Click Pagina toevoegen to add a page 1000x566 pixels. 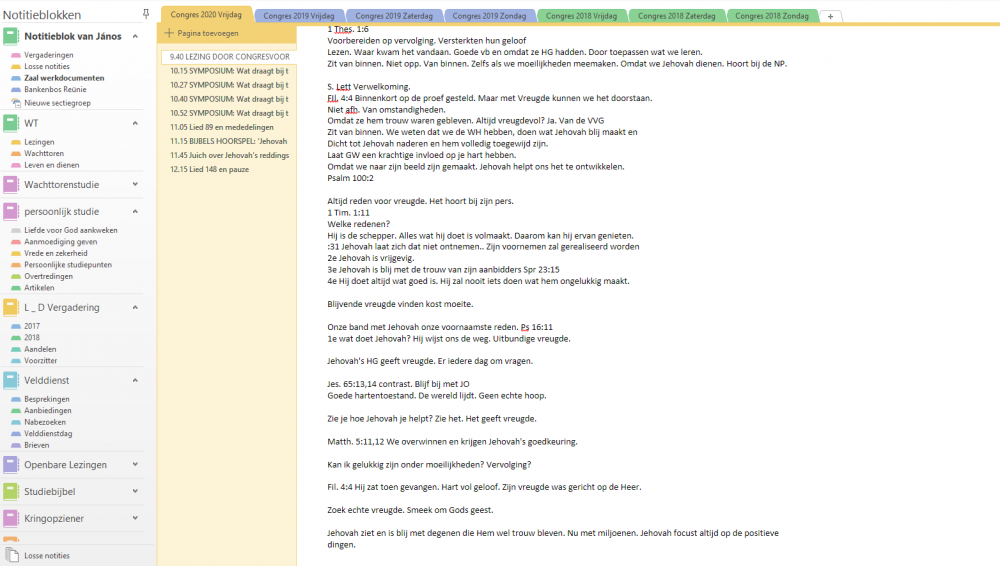click(208, 33)
